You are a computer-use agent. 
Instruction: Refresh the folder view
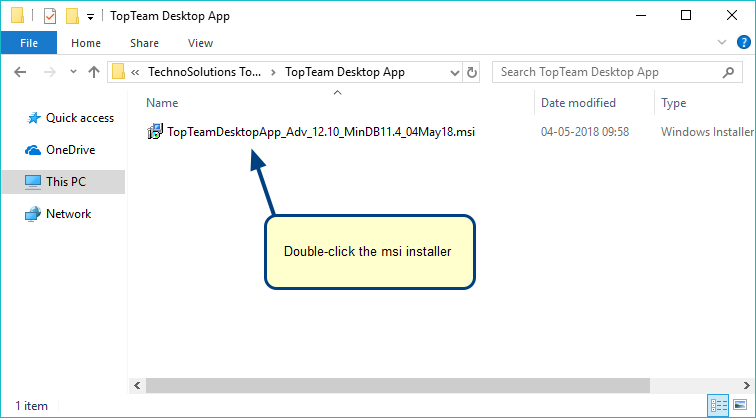(x=472, y=72)
